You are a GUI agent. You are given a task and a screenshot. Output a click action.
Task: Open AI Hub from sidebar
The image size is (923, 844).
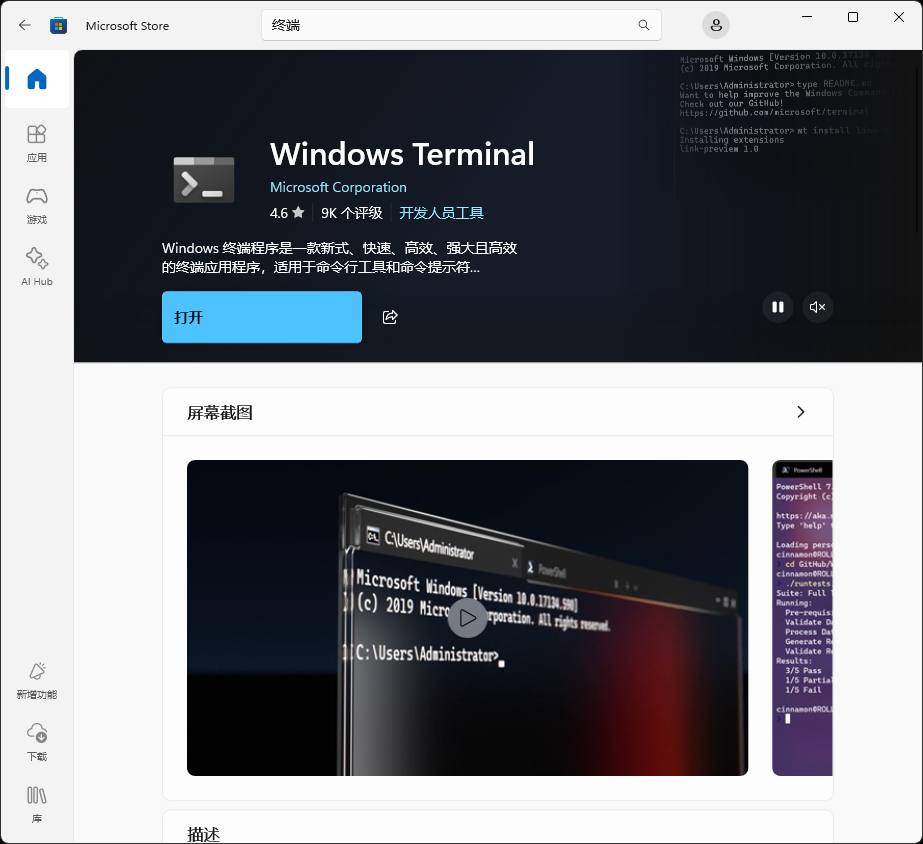tap(37, 266)
